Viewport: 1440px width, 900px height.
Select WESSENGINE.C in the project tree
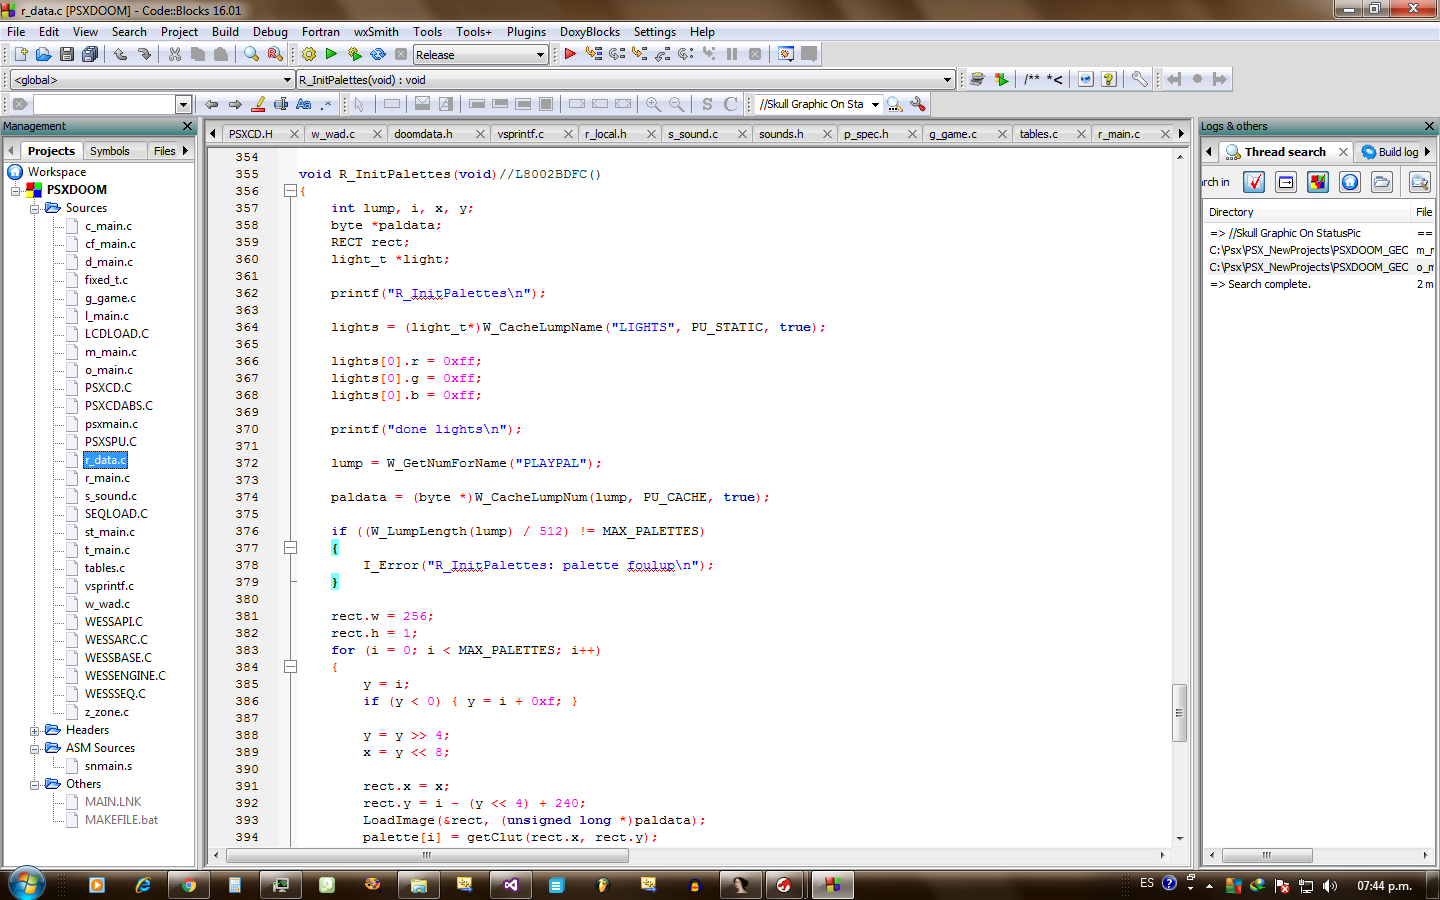(125, 676)
